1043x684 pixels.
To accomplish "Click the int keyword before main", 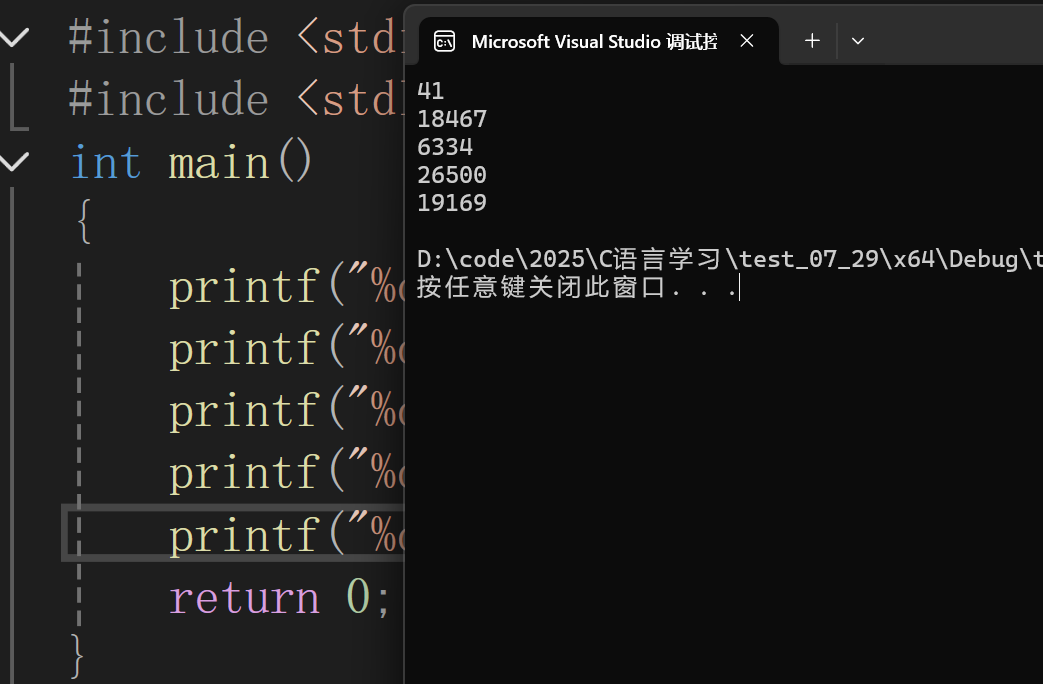I will click(105, 162).
